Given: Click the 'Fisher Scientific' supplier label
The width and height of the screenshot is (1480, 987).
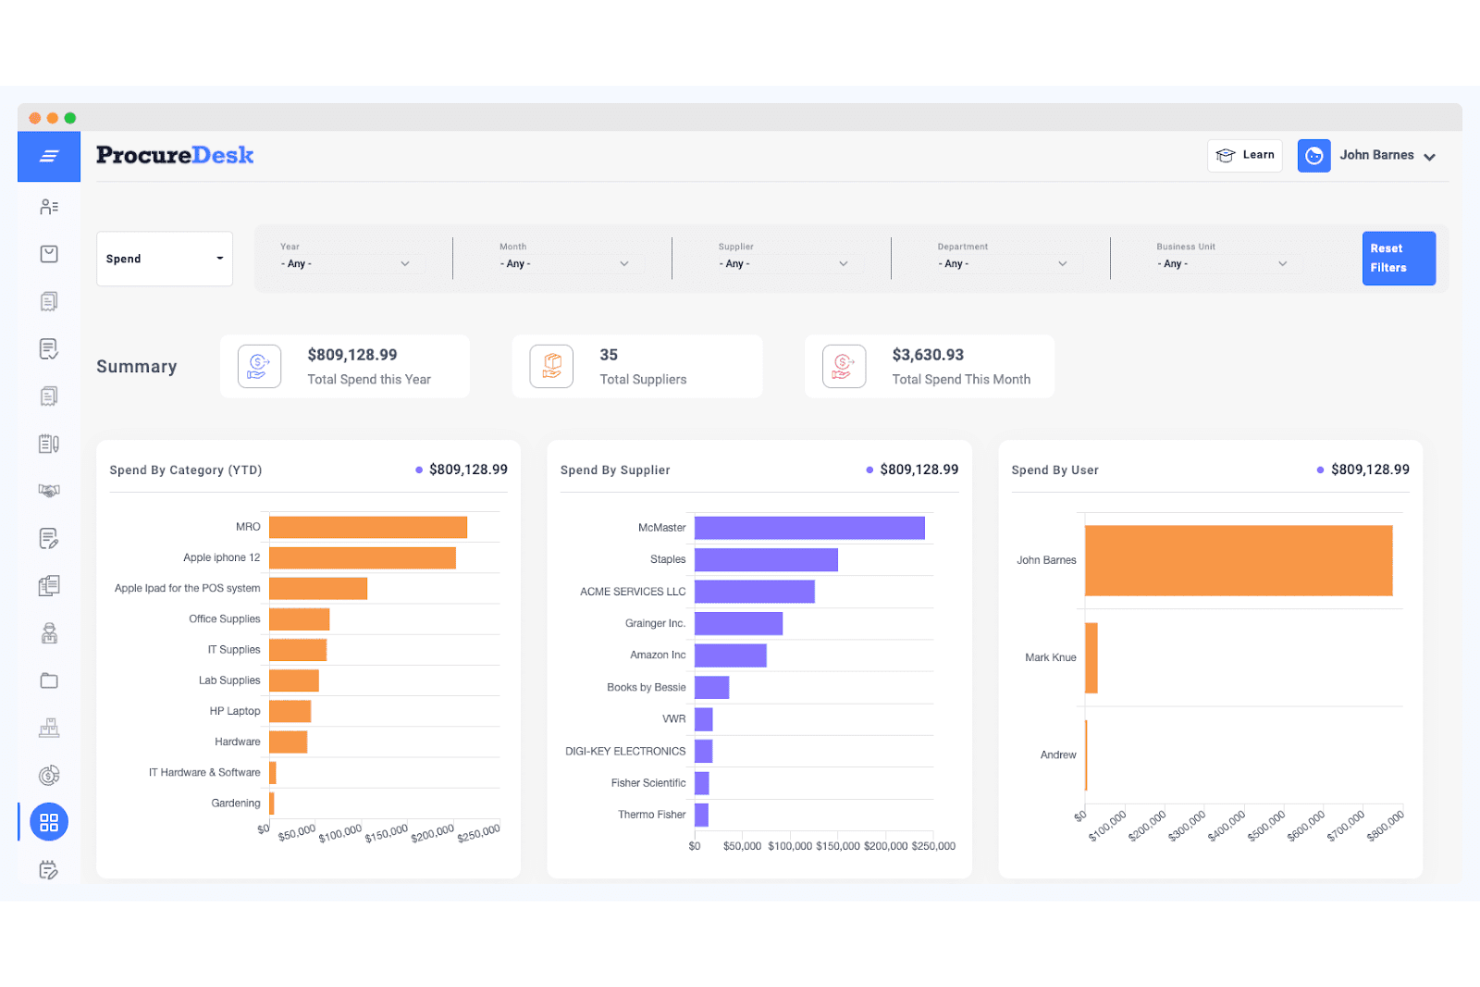Looking at the screenshot, I should point(649,783).
